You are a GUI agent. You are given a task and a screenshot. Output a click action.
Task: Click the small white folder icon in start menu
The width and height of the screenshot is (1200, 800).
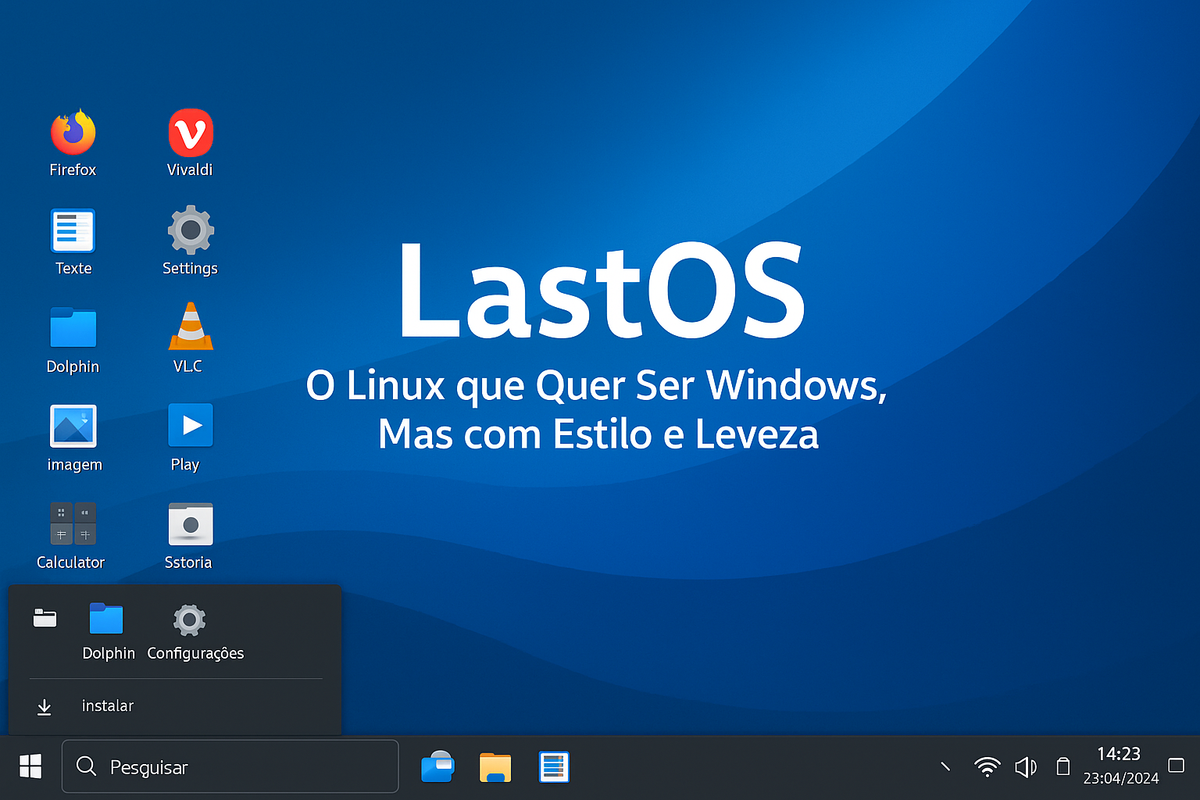[x=44, y=618]
